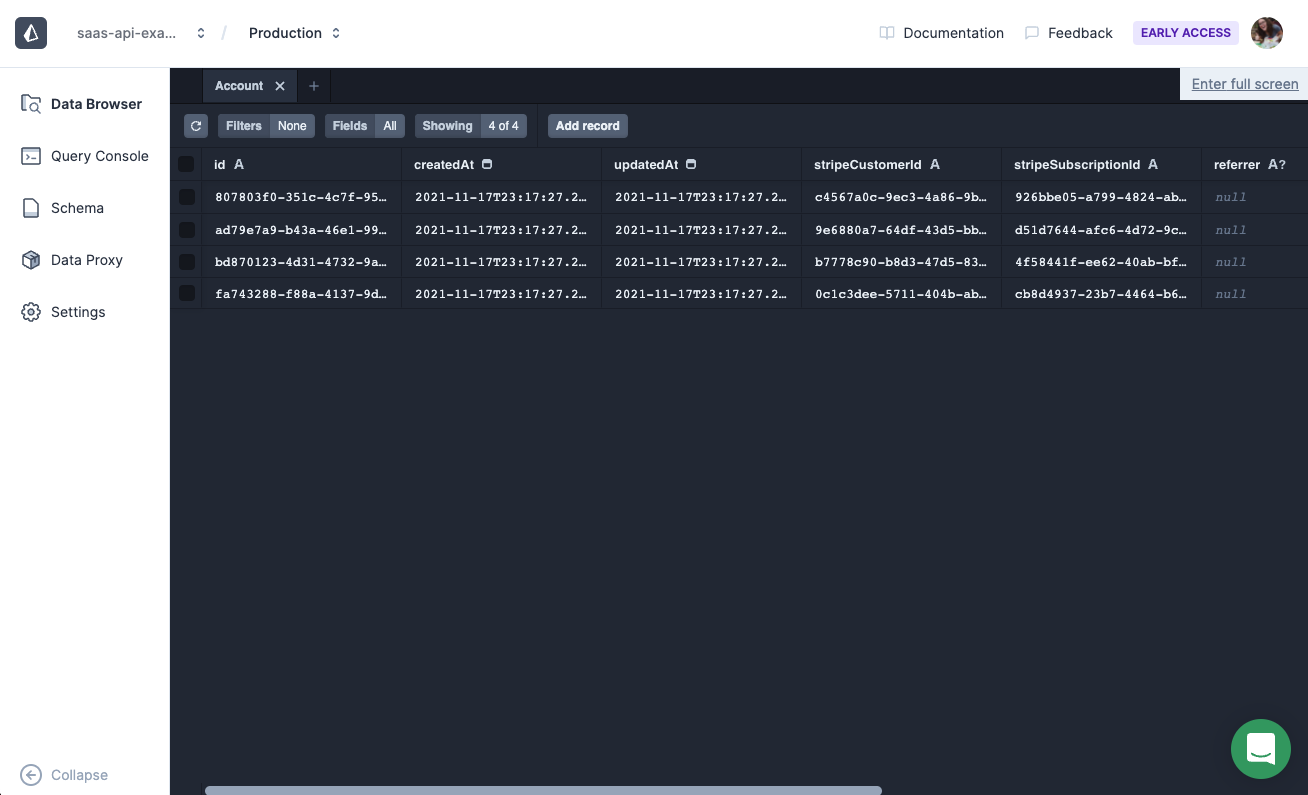Viewport: 1308px width, 795px height.
Task: Open the Feedback link
Action: point(1068,33)
